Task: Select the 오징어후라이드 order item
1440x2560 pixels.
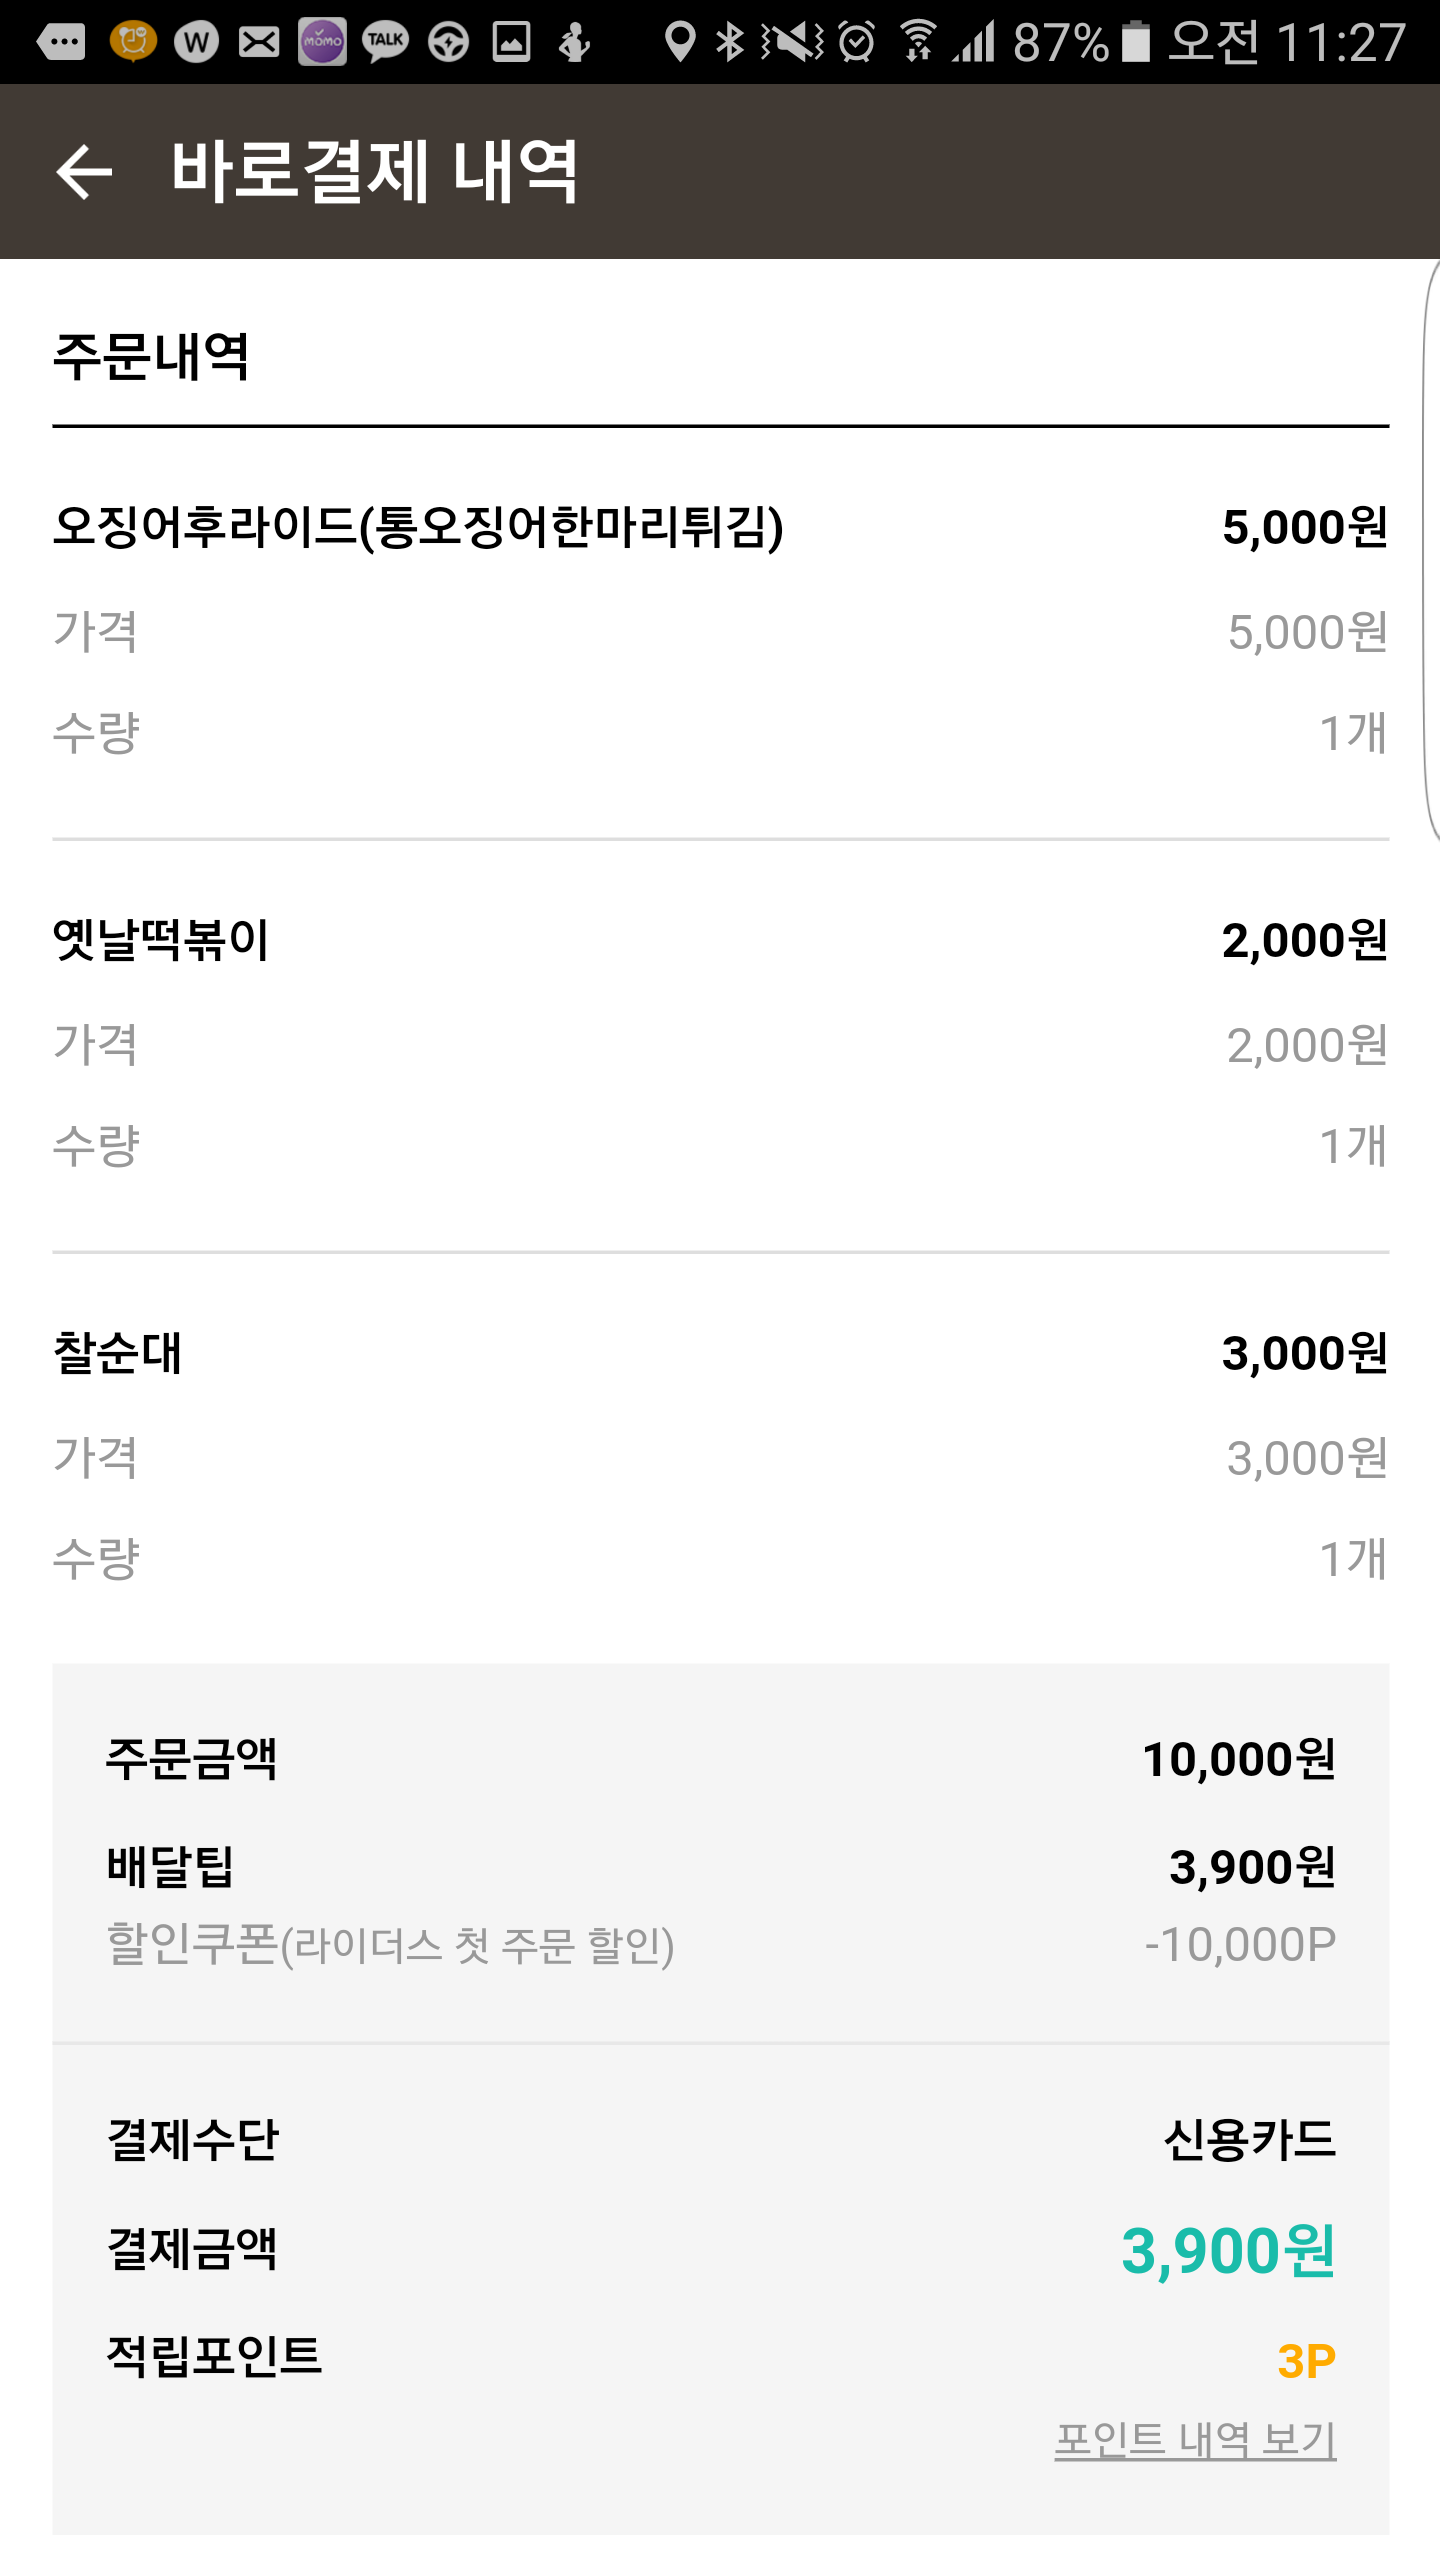Action: [418, 527]
